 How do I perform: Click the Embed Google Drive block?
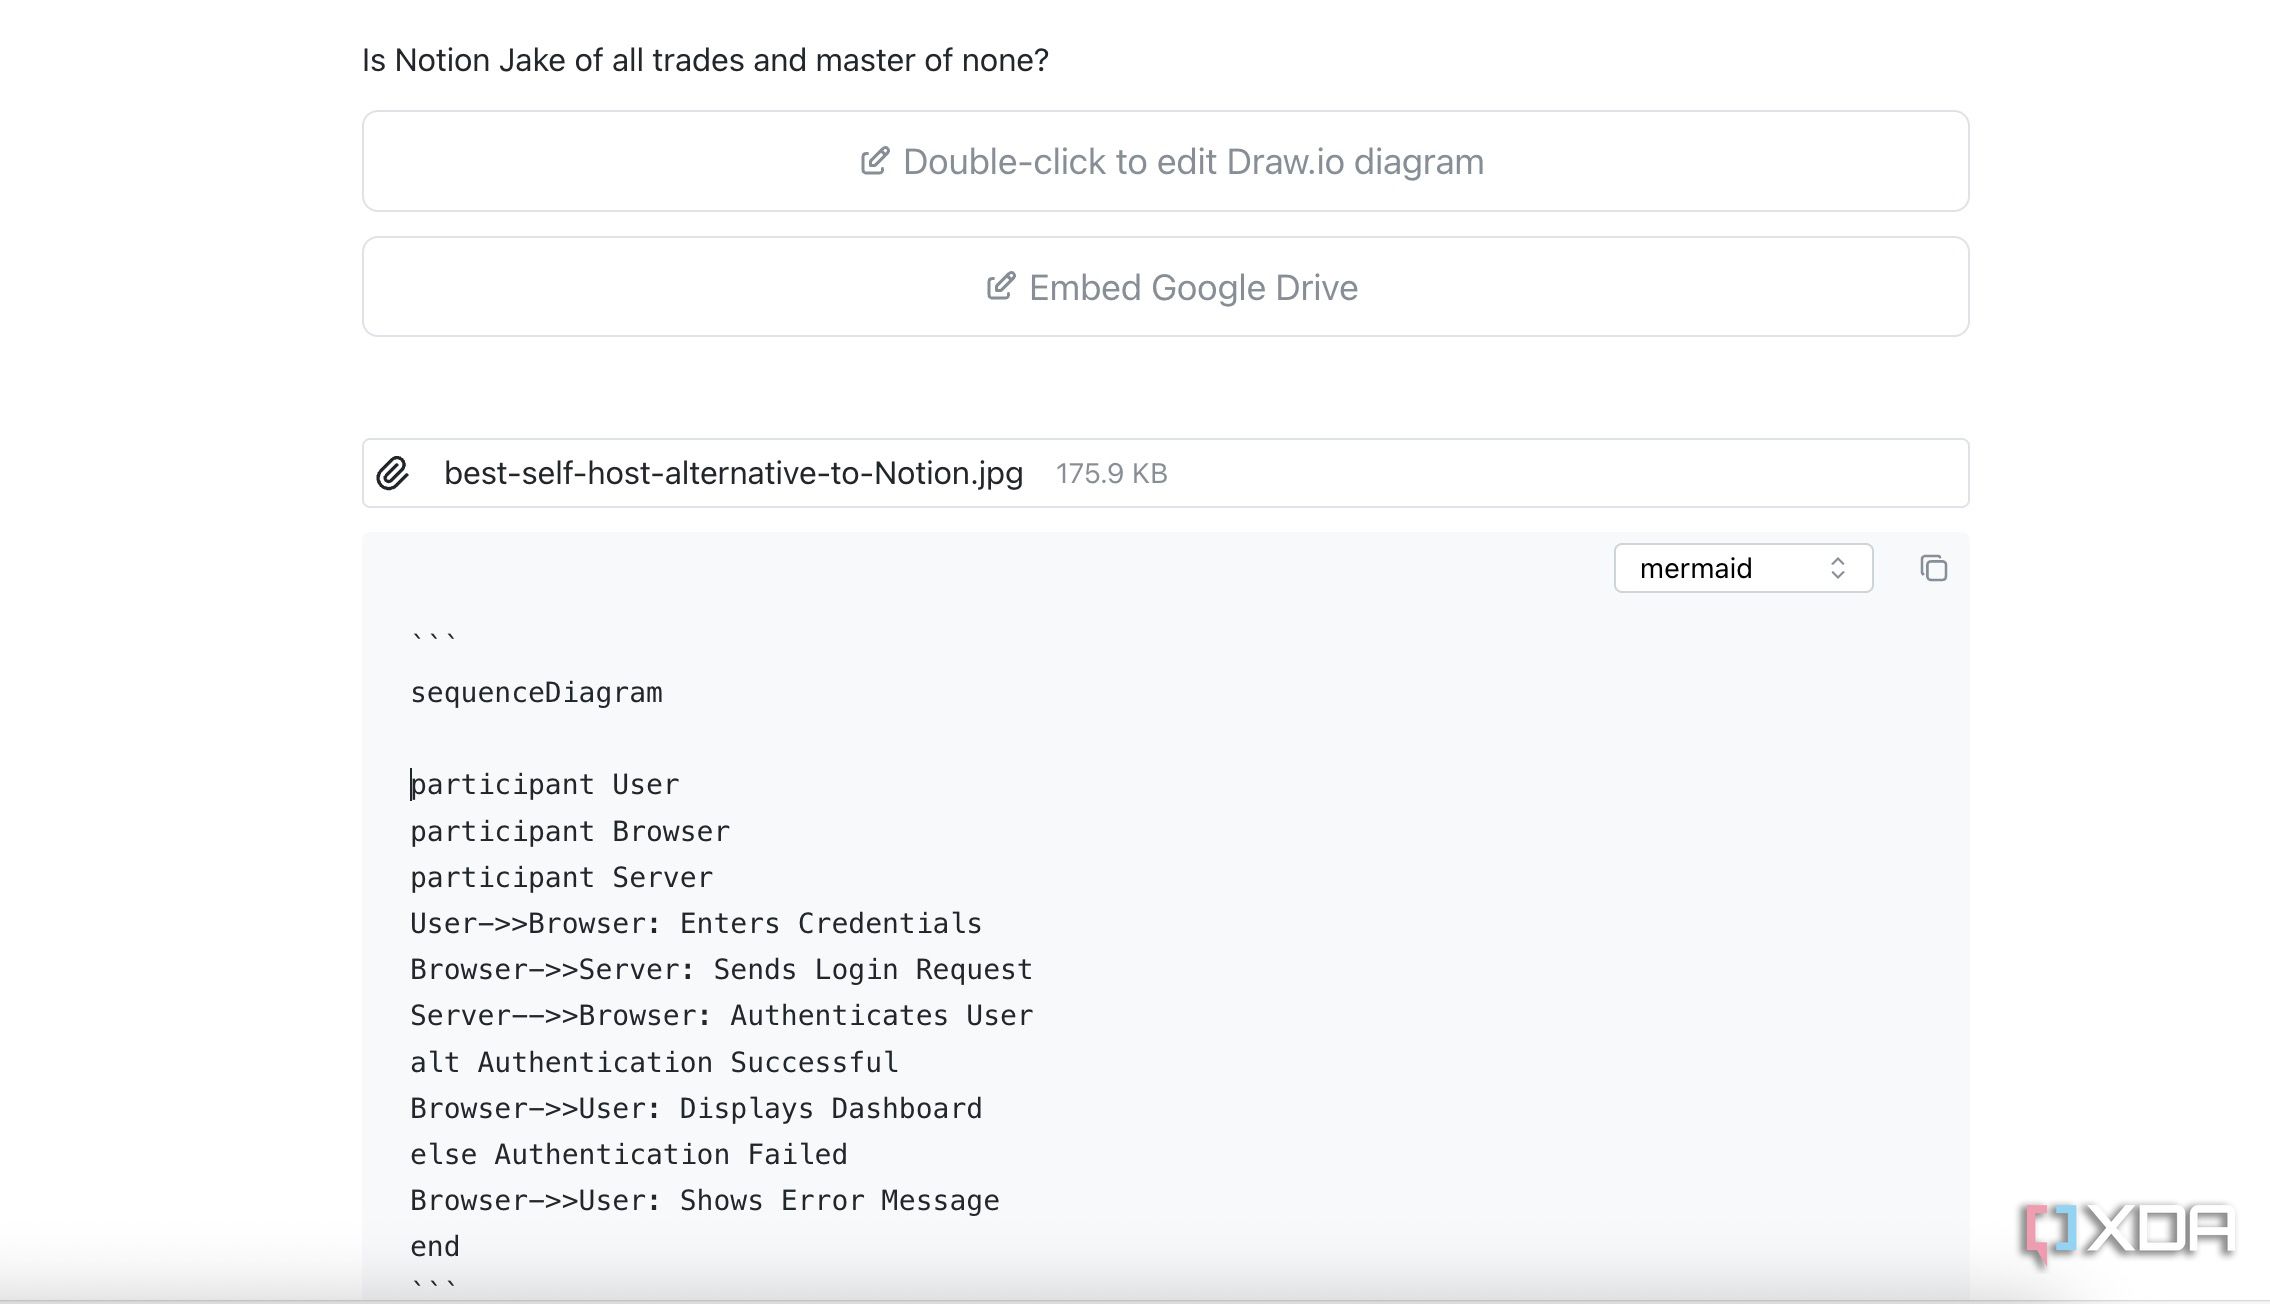point(1165,287)
